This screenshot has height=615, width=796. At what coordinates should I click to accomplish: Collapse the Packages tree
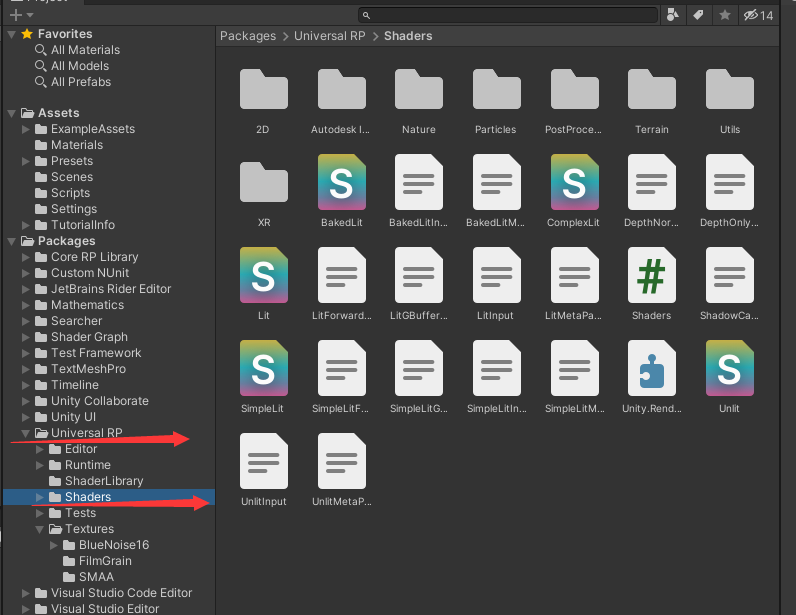12,241
